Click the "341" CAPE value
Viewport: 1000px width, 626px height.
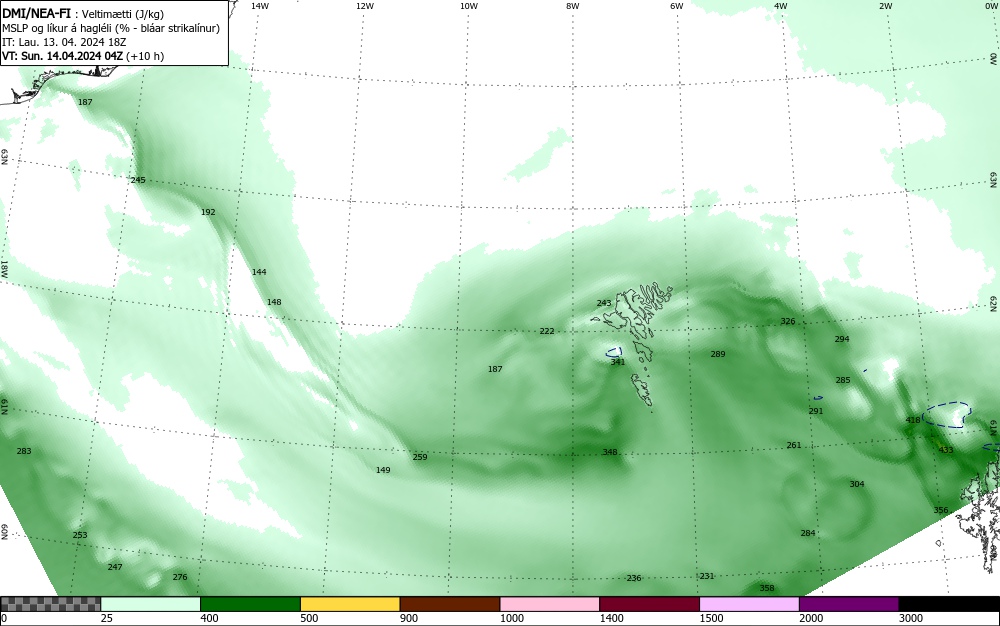click(618, 361)
